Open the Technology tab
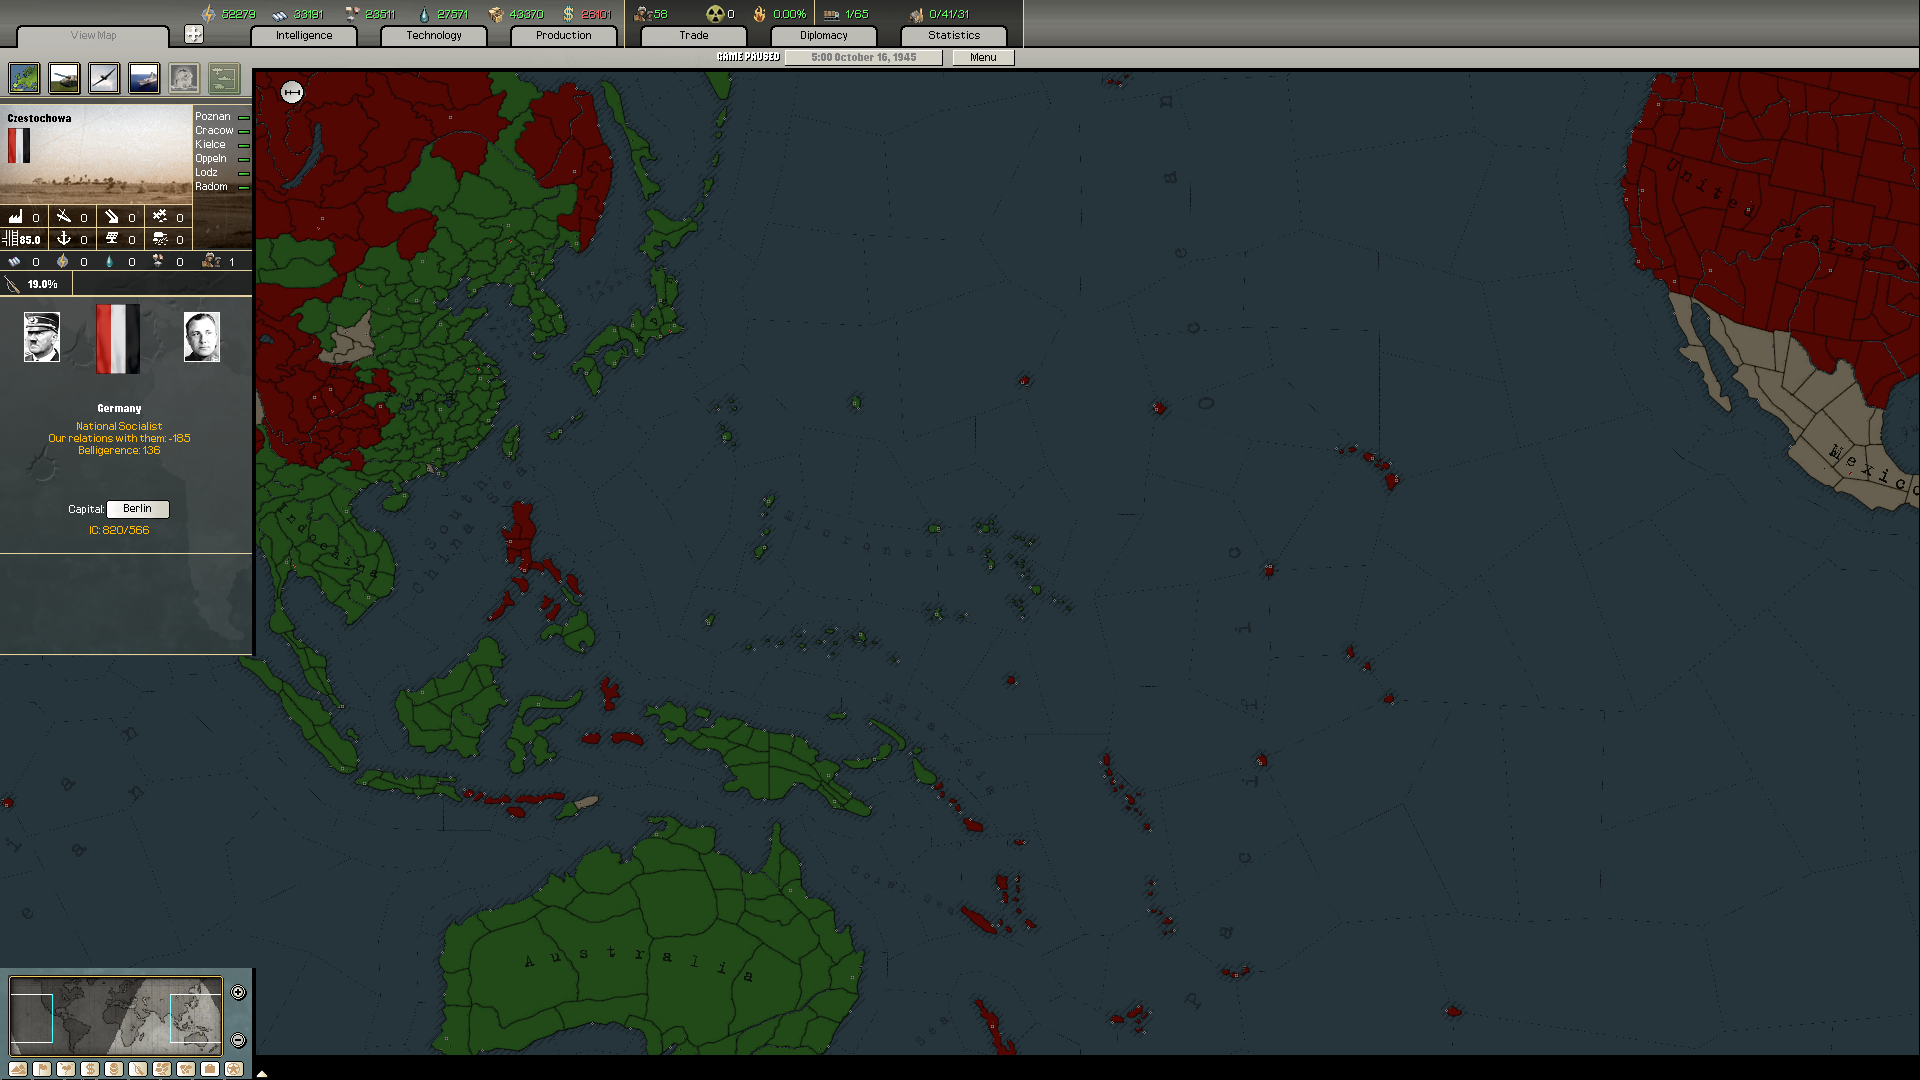This screenshot has width=1920, height=1080. coord(434,35)
